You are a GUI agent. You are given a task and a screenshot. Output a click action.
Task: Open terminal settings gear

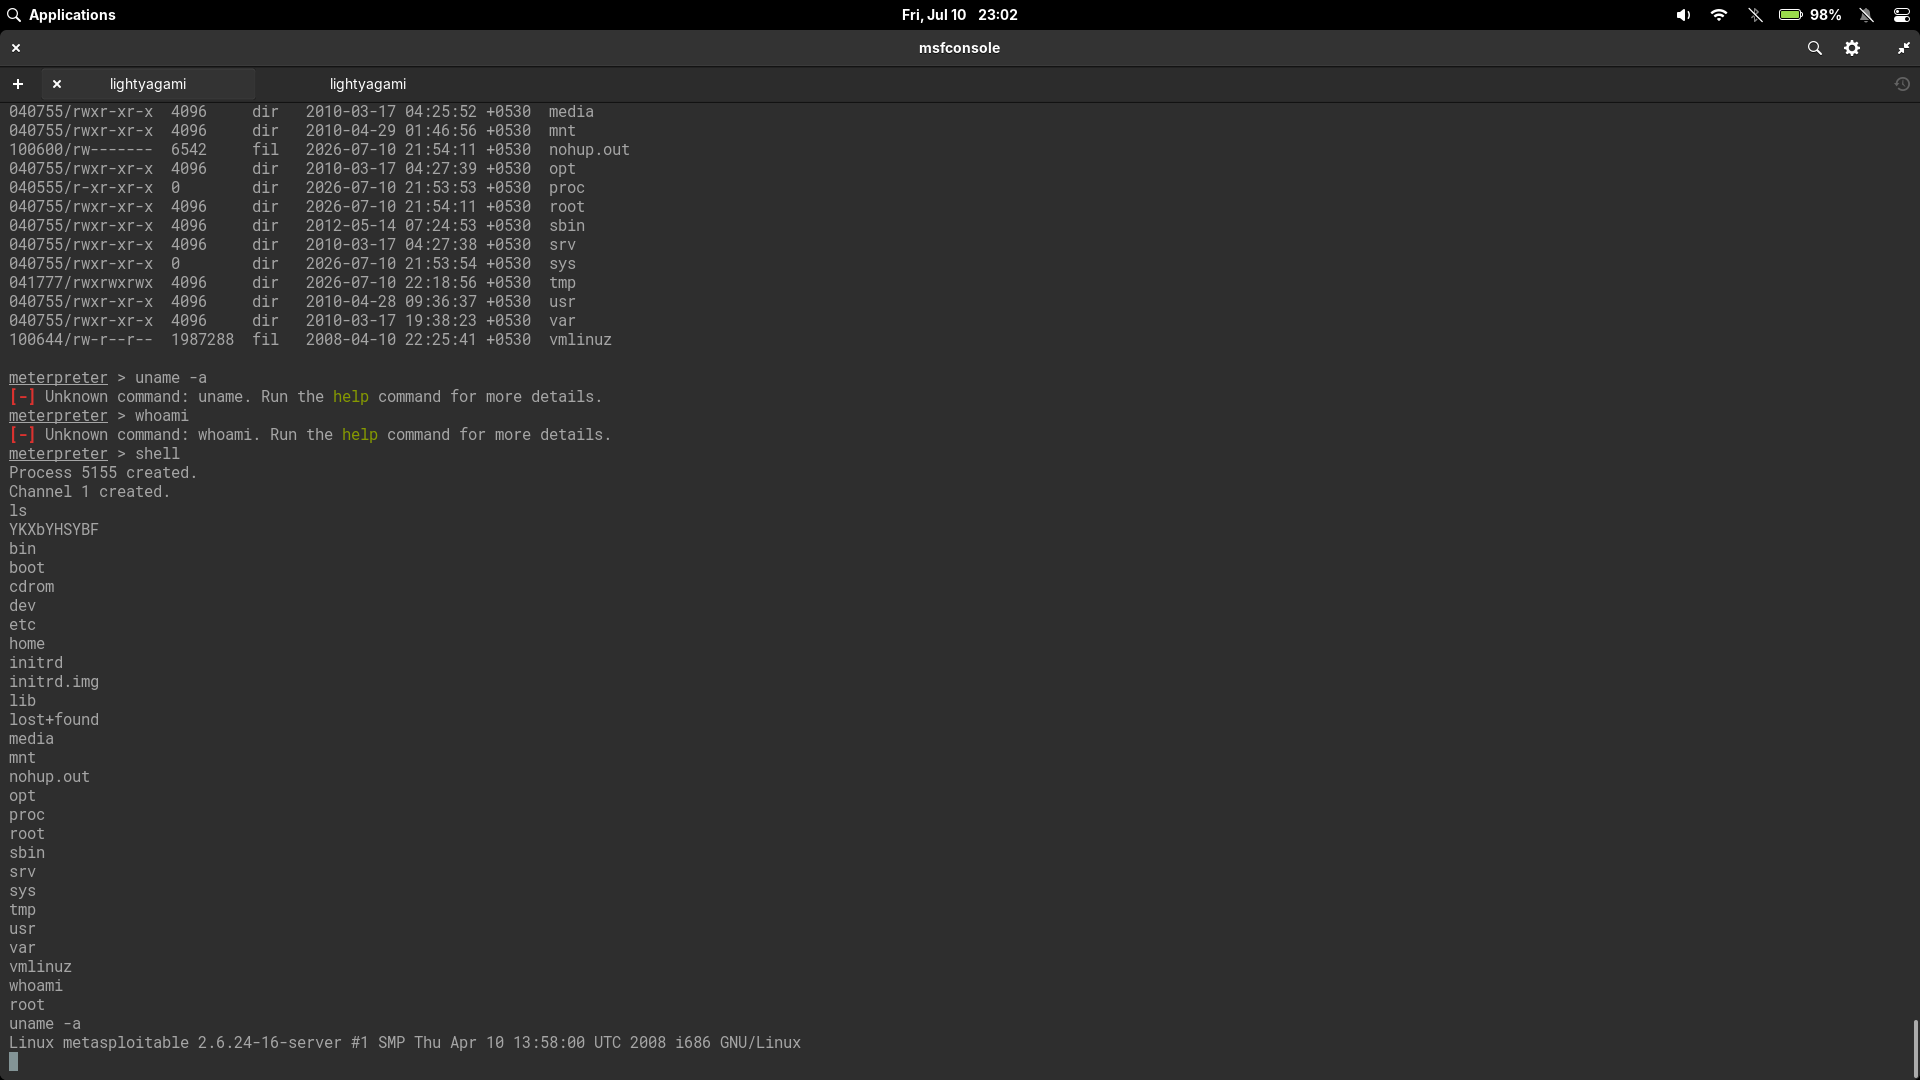point(1852,48)
